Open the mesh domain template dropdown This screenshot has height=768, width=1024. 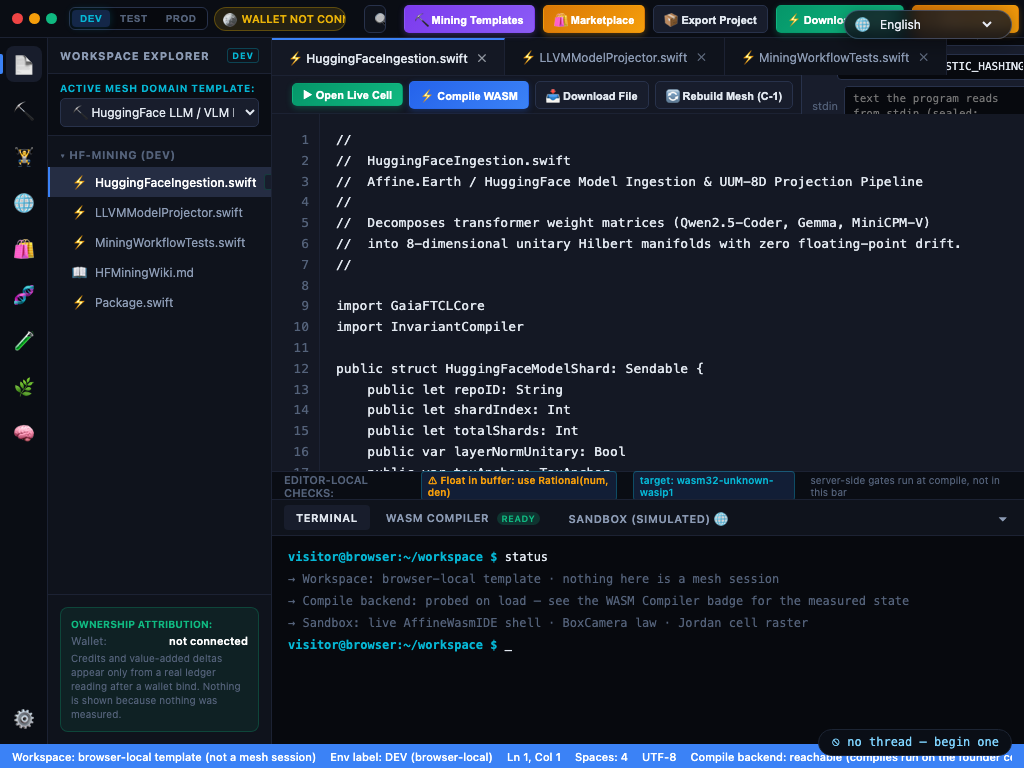click(x=159, y=112)
